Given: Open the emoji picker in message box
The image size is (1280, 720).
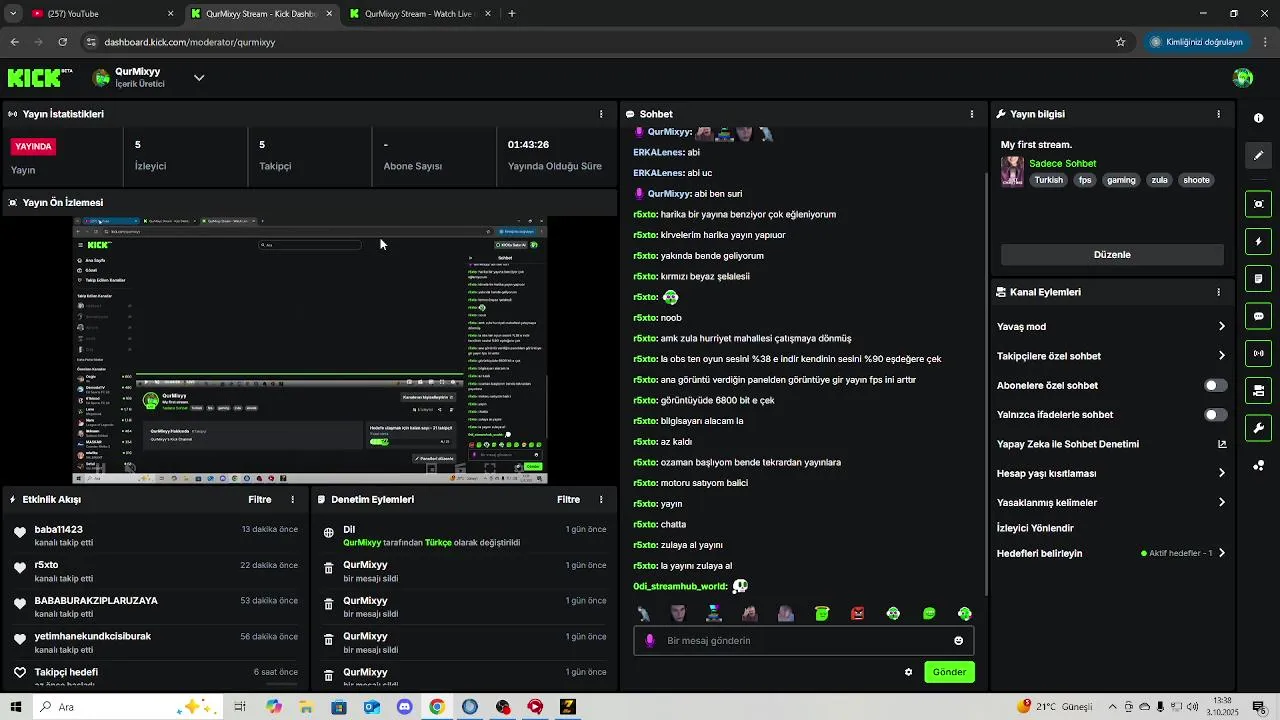Looking at the screenshot, I should point(958,641).
